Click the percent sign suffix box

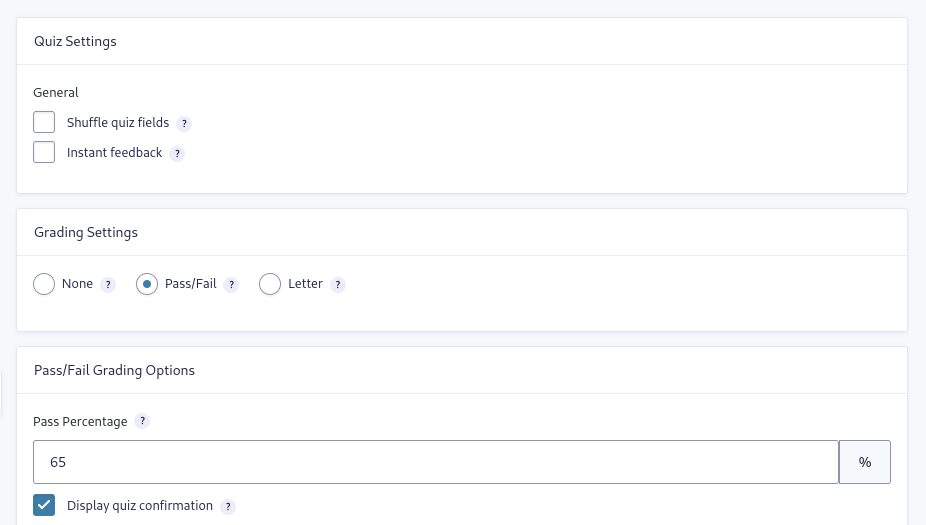(x=865, y=462)
